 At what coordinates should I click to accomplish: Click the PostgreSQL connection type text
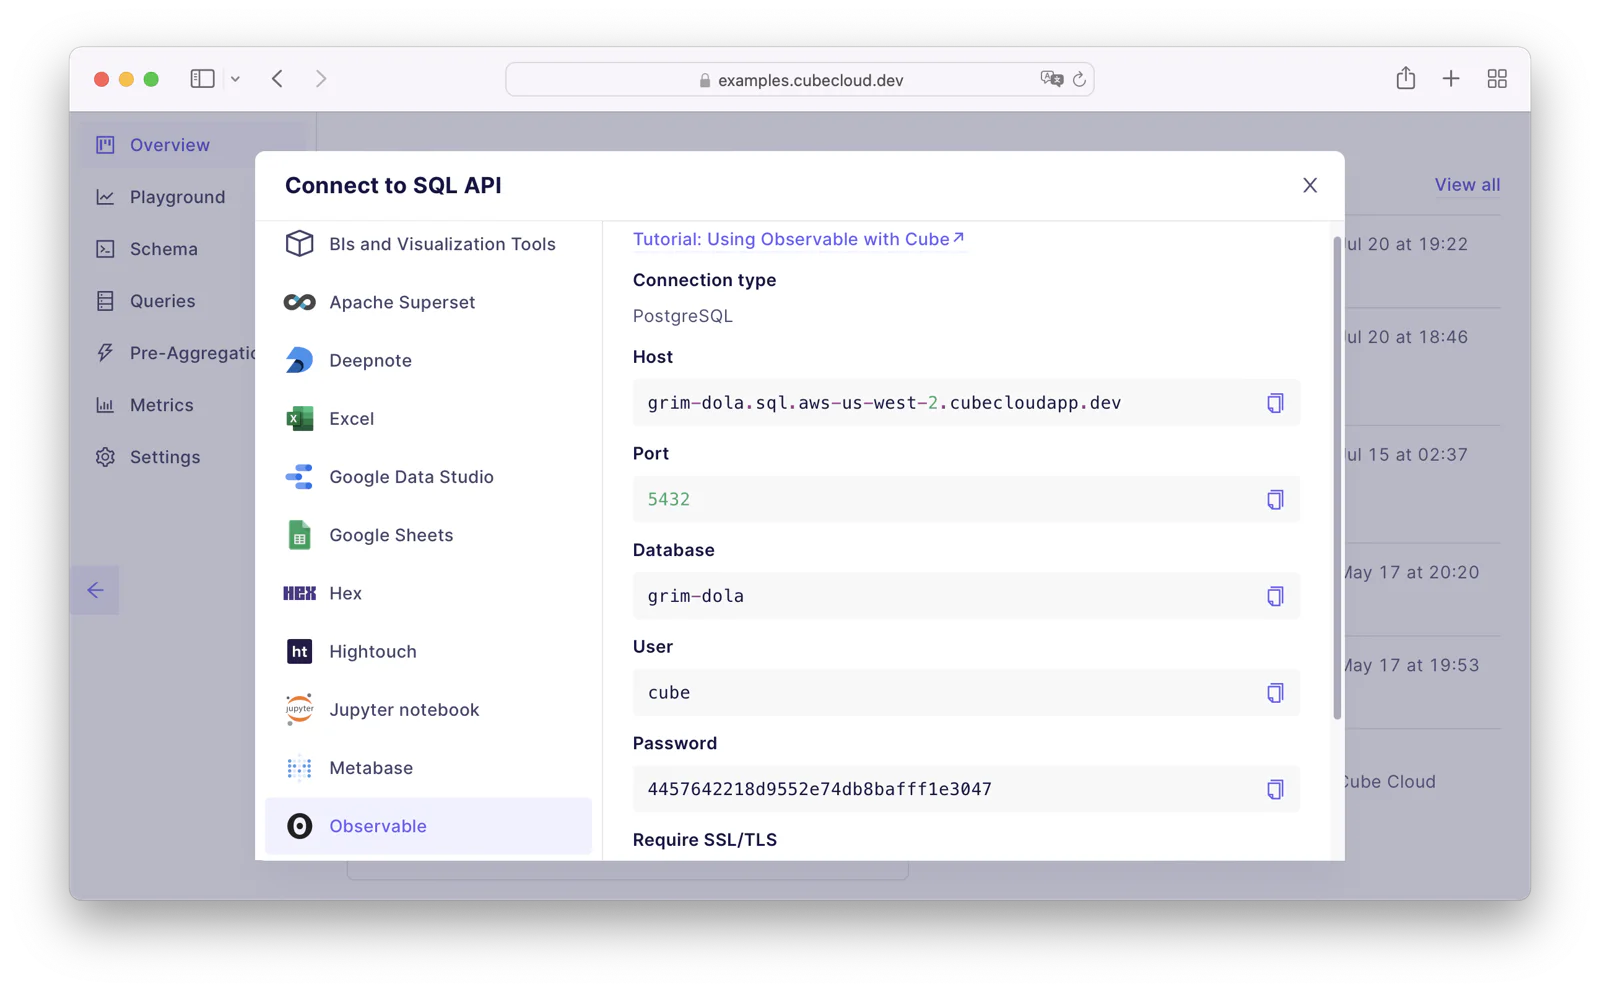coord(683,316)
